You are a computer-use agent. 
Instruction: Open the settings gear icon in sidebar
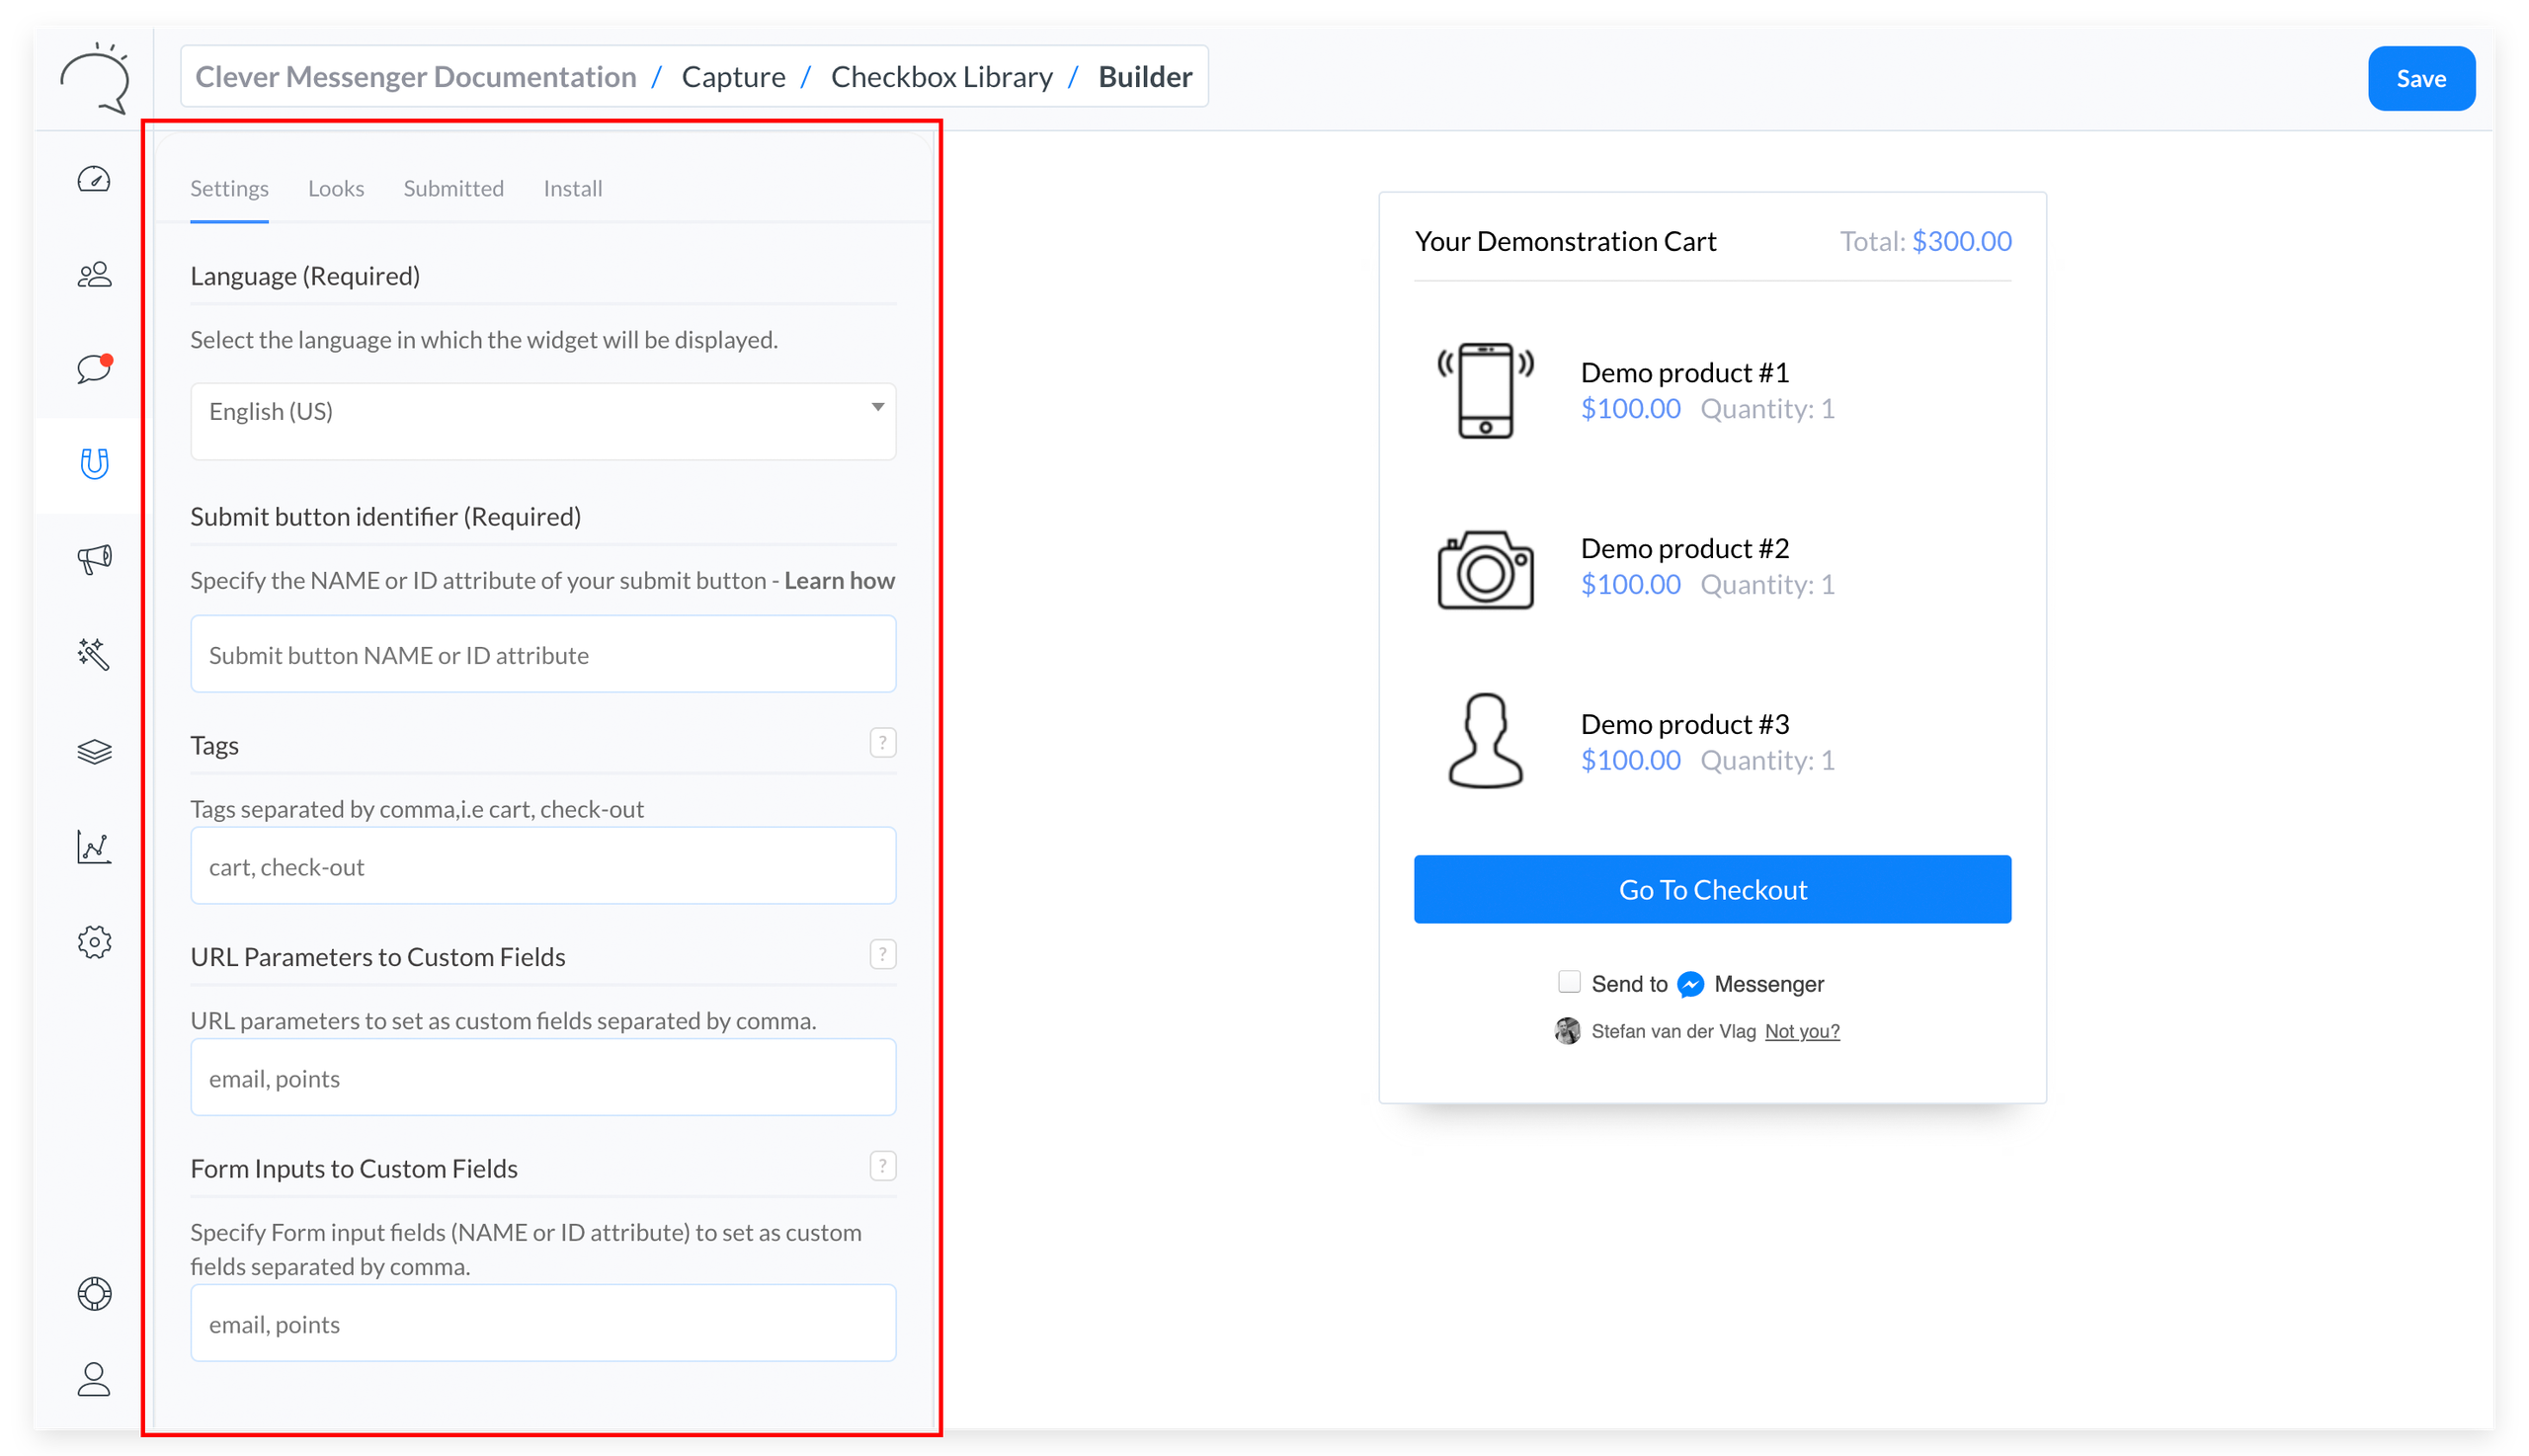[x=94, y=942]
